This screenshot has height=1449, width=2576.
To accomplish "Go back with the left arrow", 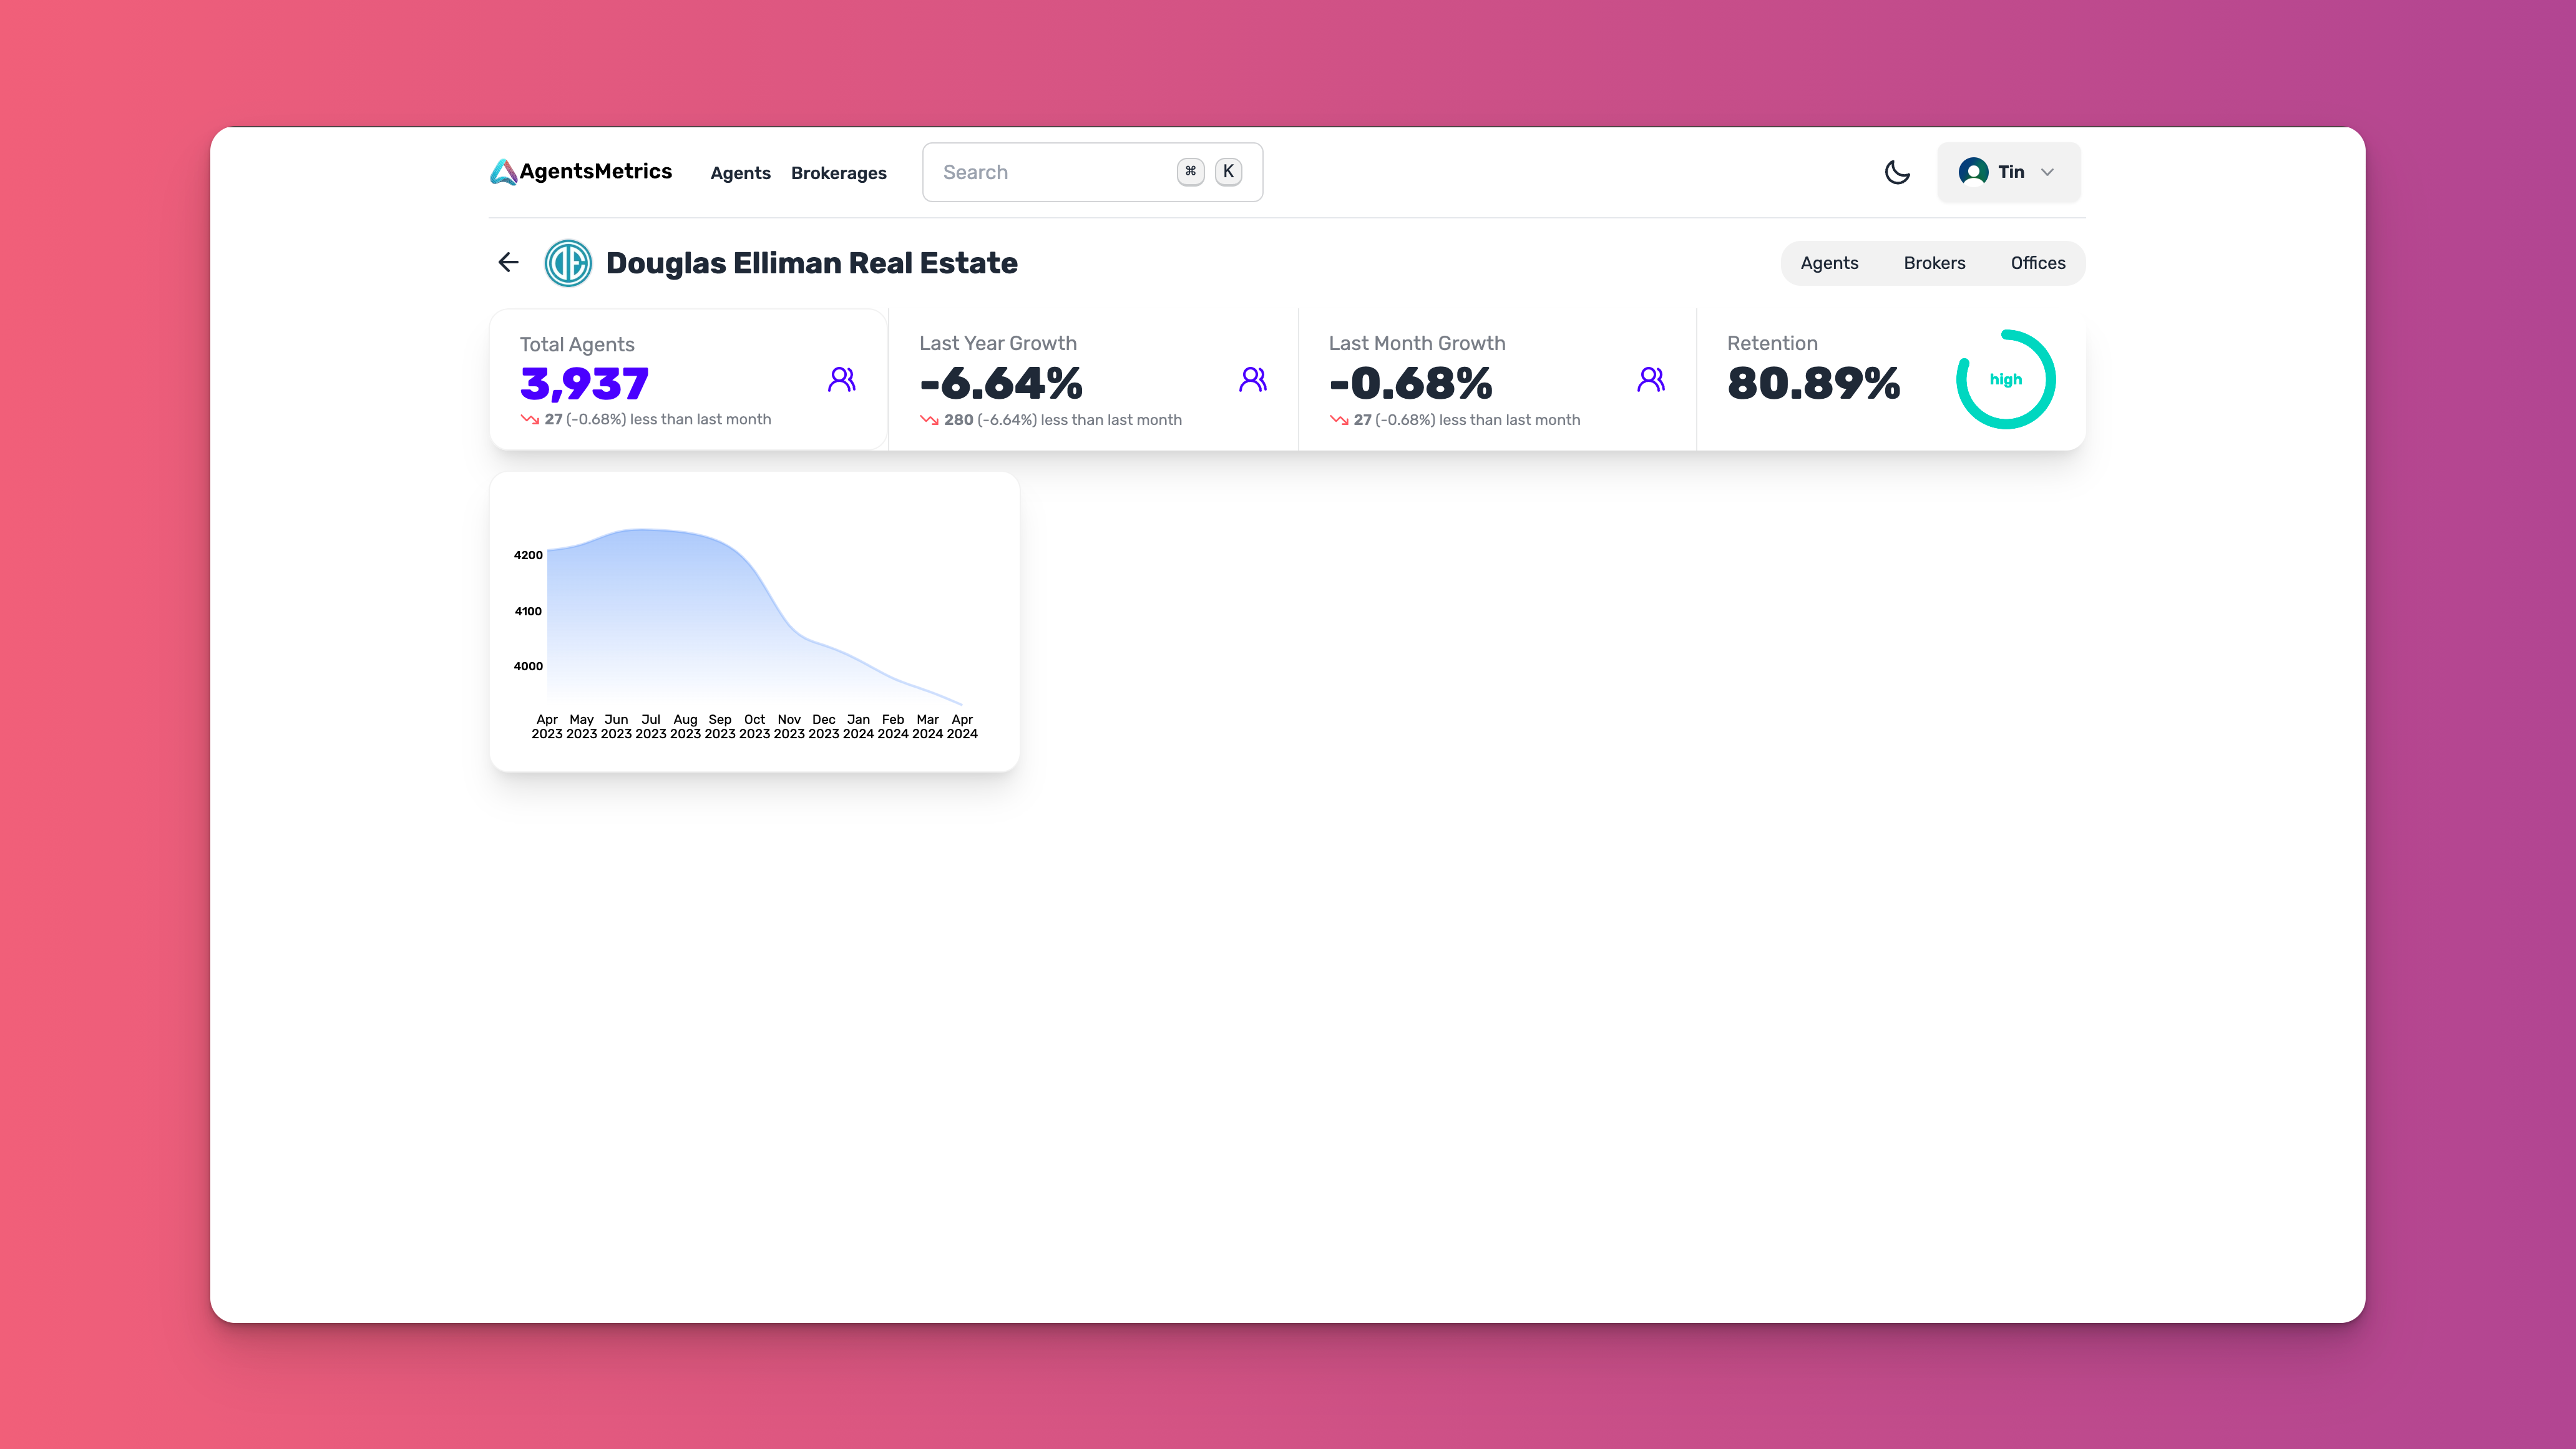I will click(x=508, y=262).
